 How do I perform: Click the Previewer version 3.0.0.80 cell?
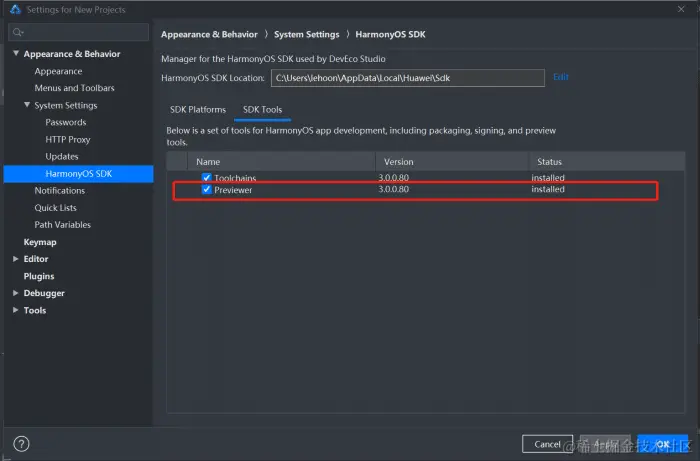[x=393, y=189]
